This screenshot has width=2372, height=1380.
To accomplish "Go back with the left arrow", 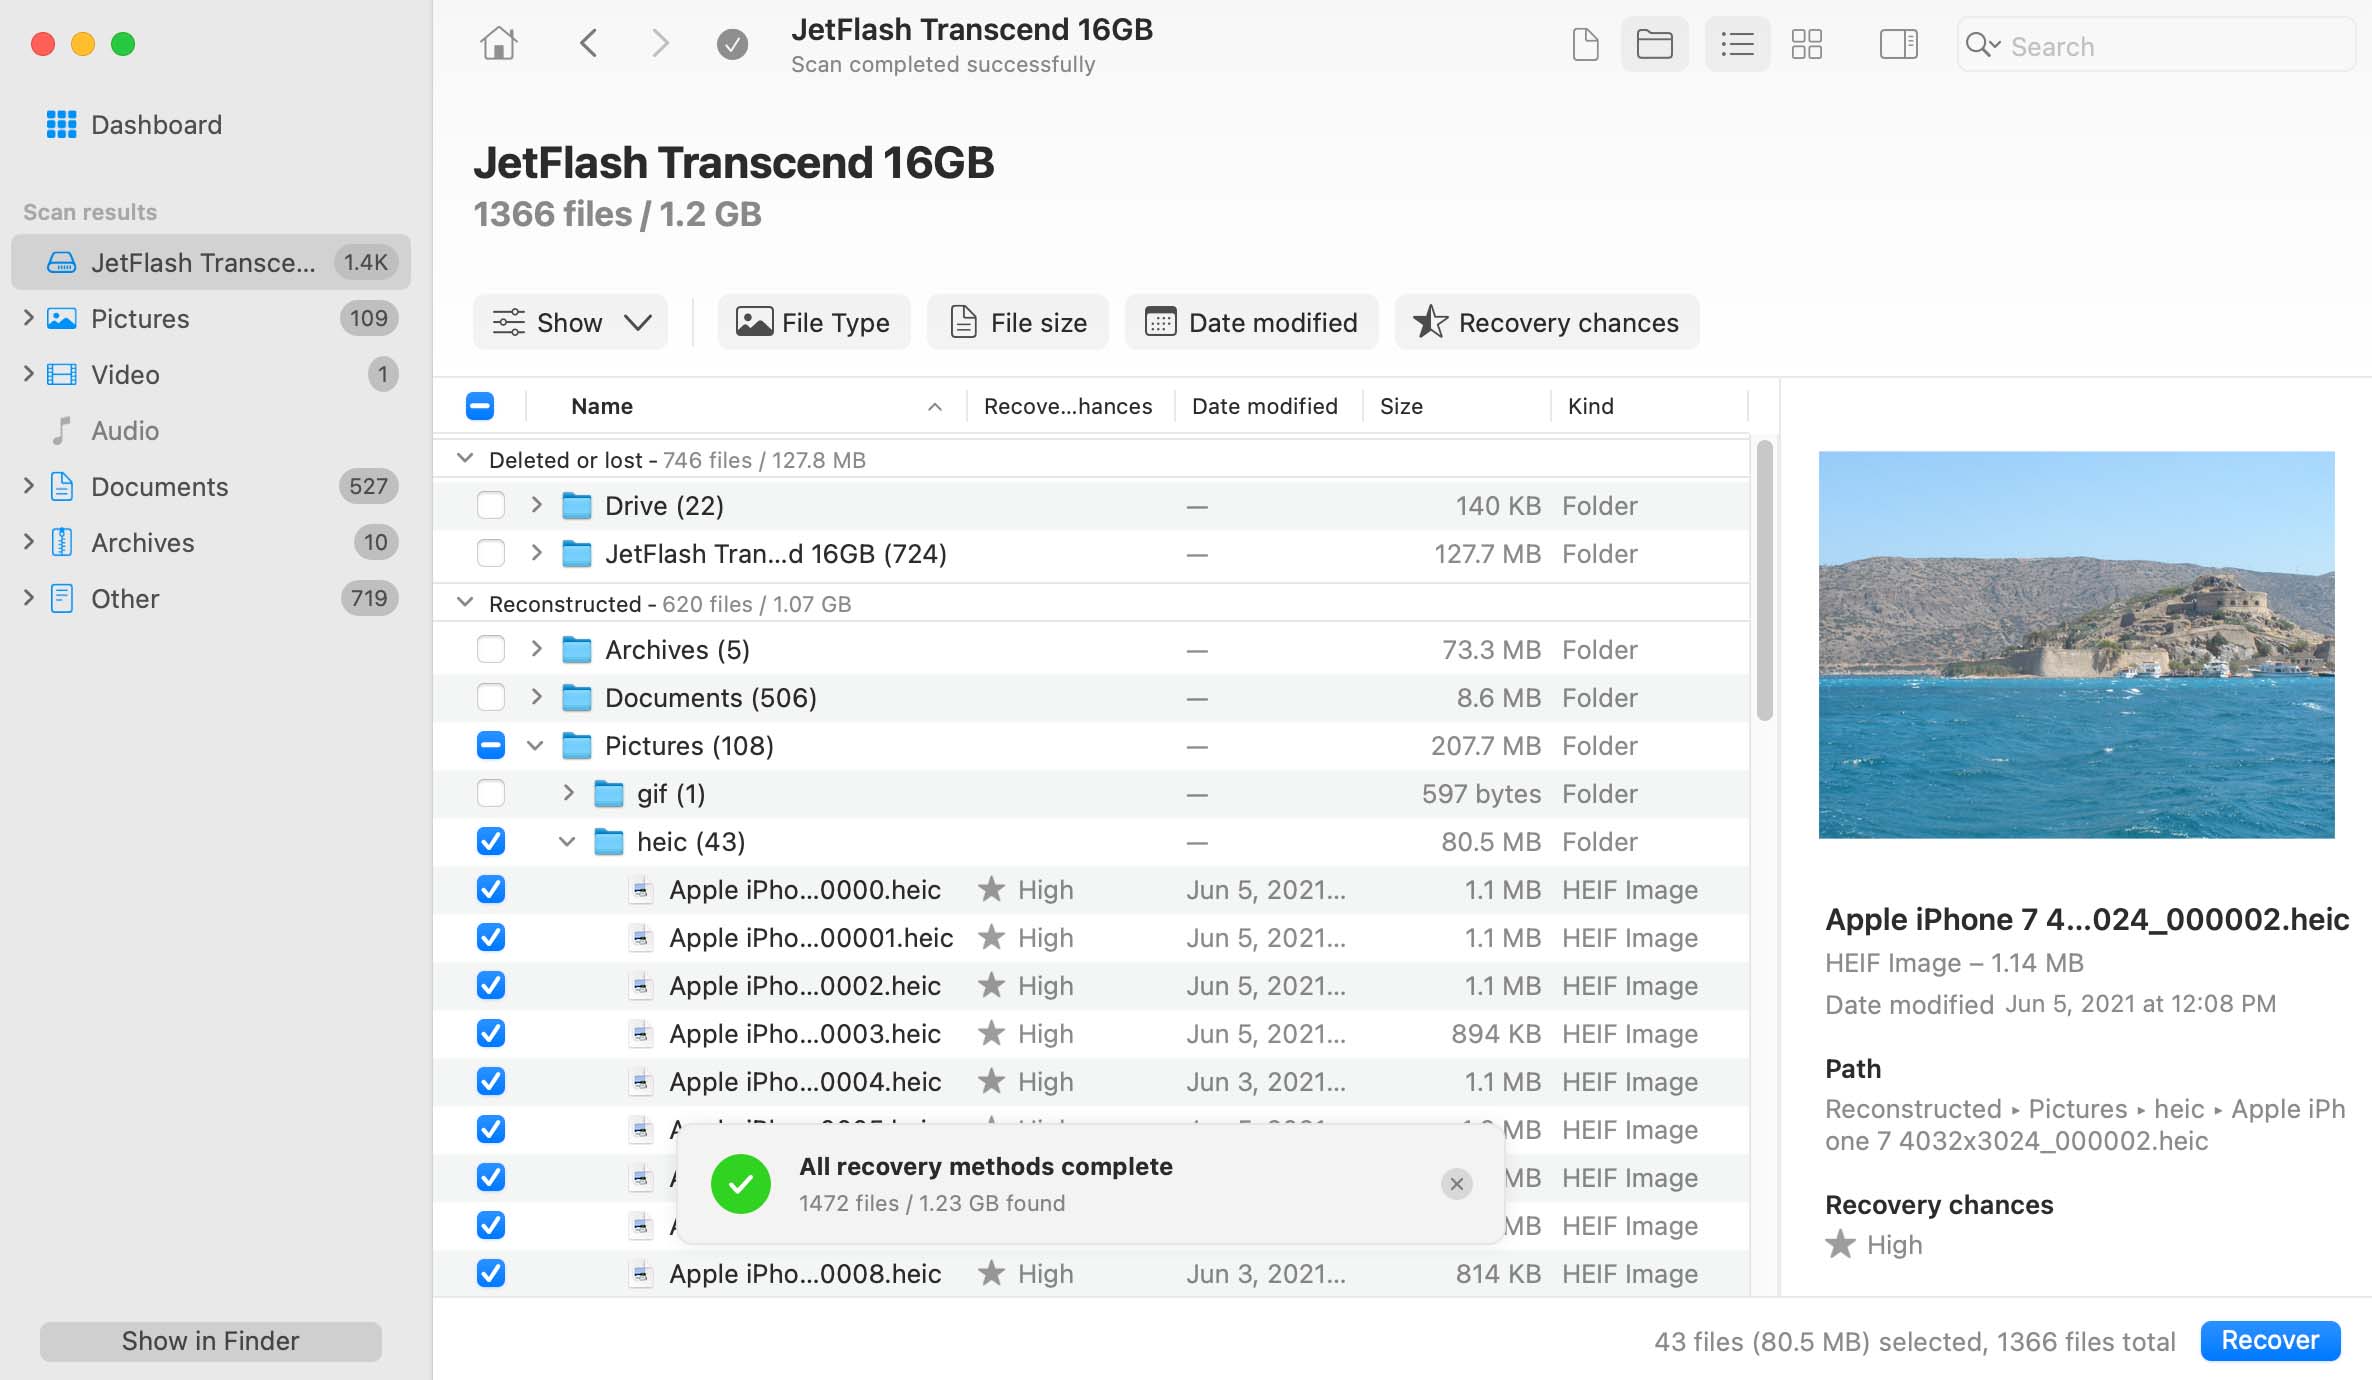I will [589, 44].
